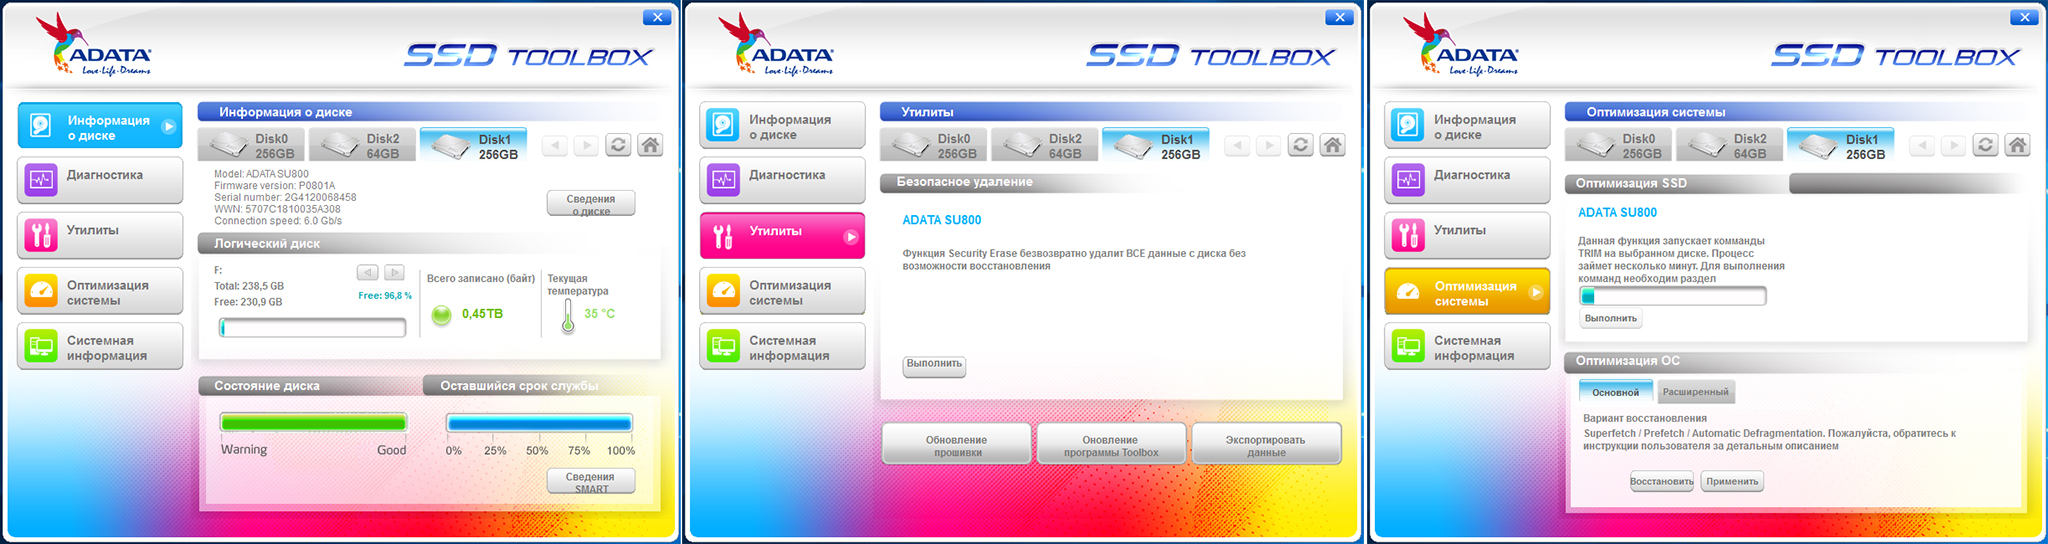Click ADATA SU800 label in right window
This screenshot has height=544, width=2048.
[1617, 213]
